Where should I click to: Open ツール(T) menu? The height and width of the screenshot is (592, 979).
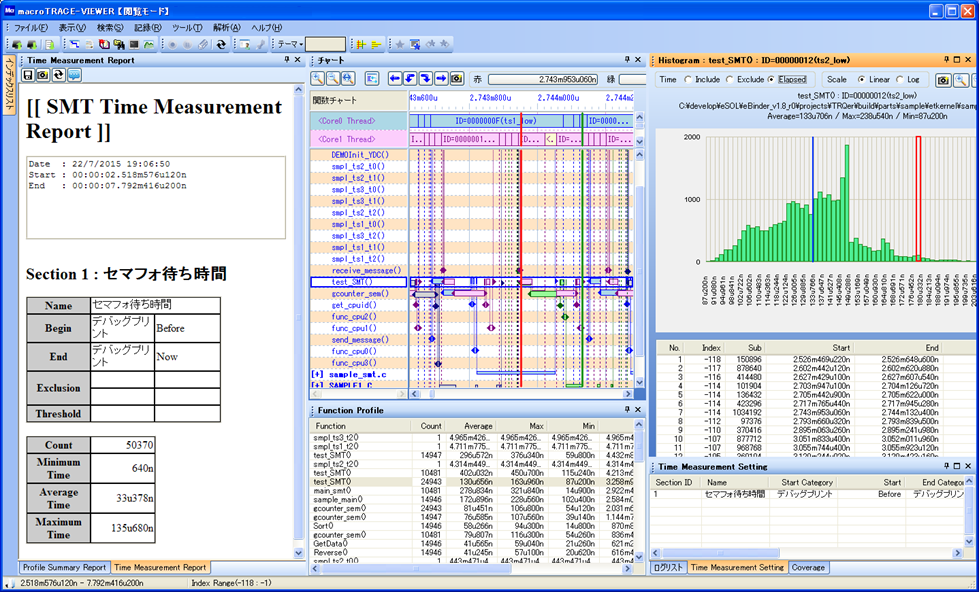point(187,27)
